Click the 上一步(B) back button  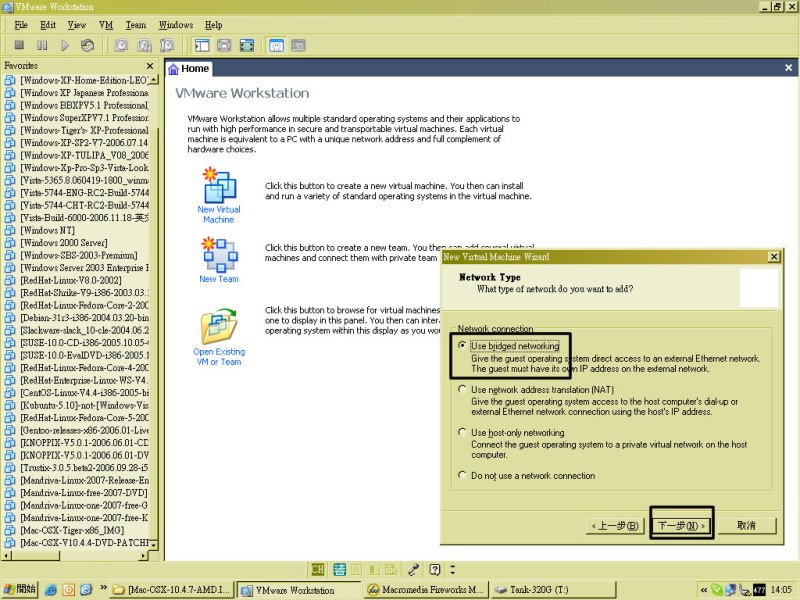(x=615, y=526)
